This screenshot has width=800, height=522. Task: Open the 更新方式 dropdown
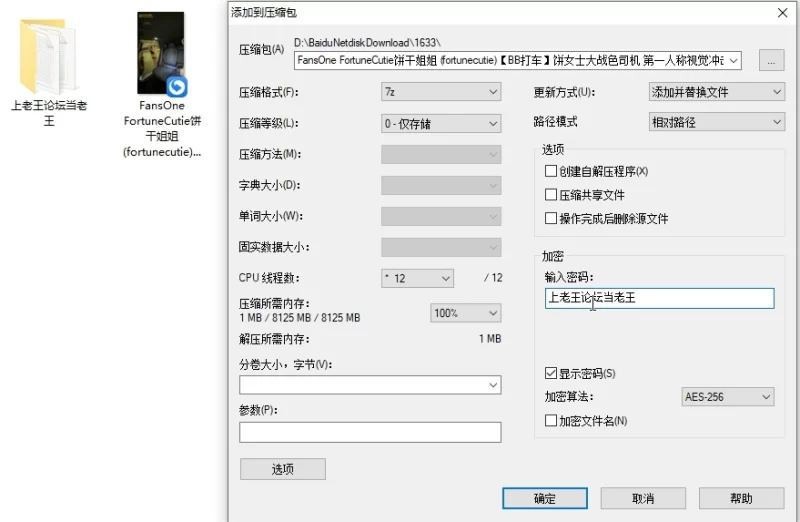[x=716, y=92]
